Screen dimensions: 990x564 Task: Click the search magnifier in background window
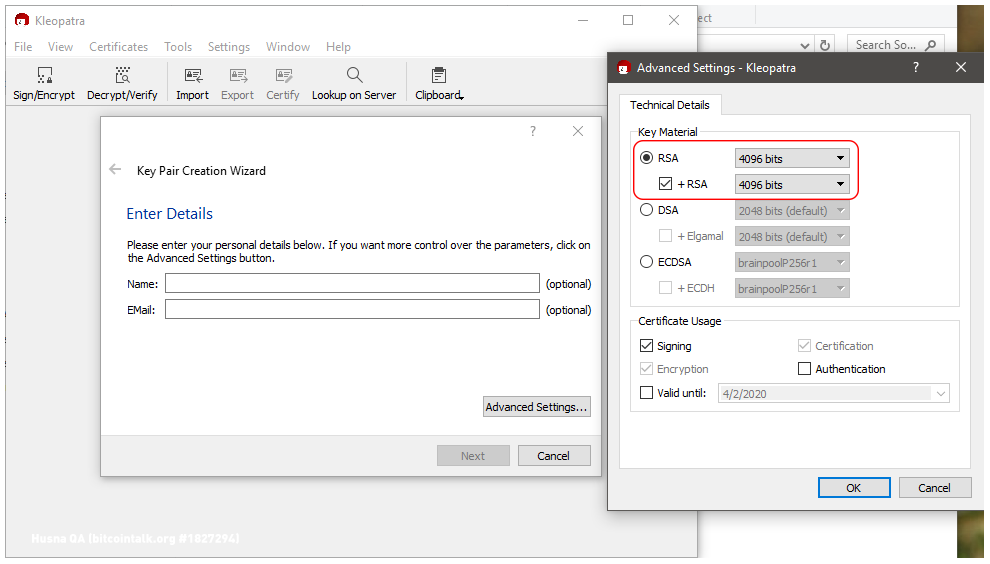coord(931,45)
